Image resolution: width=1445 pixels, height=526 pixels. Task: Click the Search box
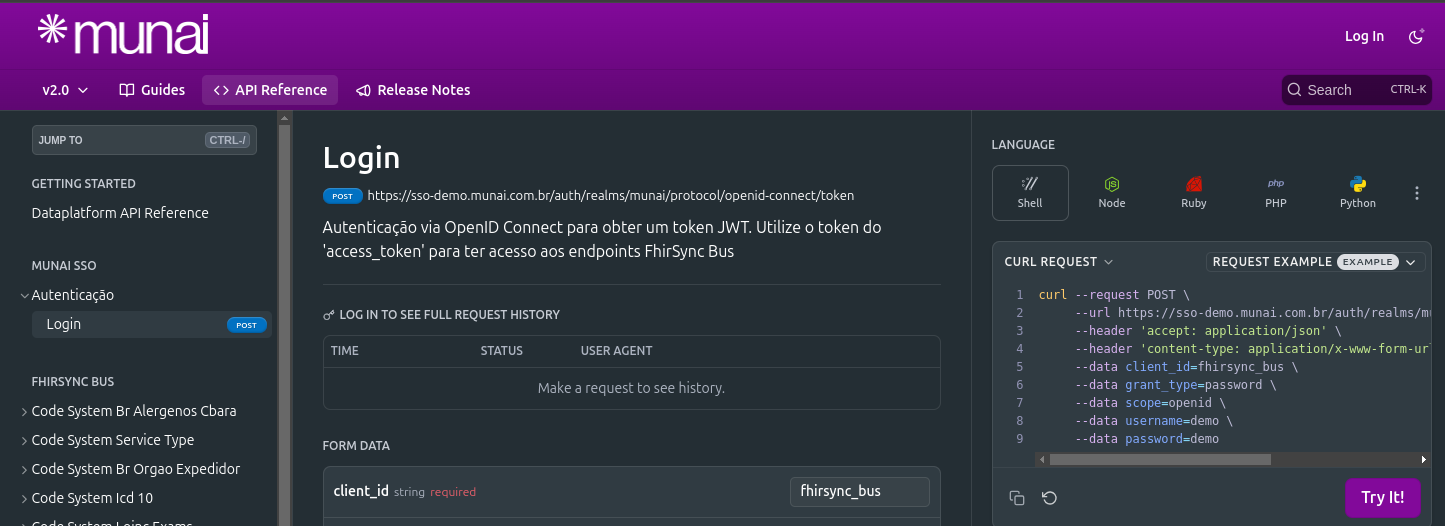1357,90
